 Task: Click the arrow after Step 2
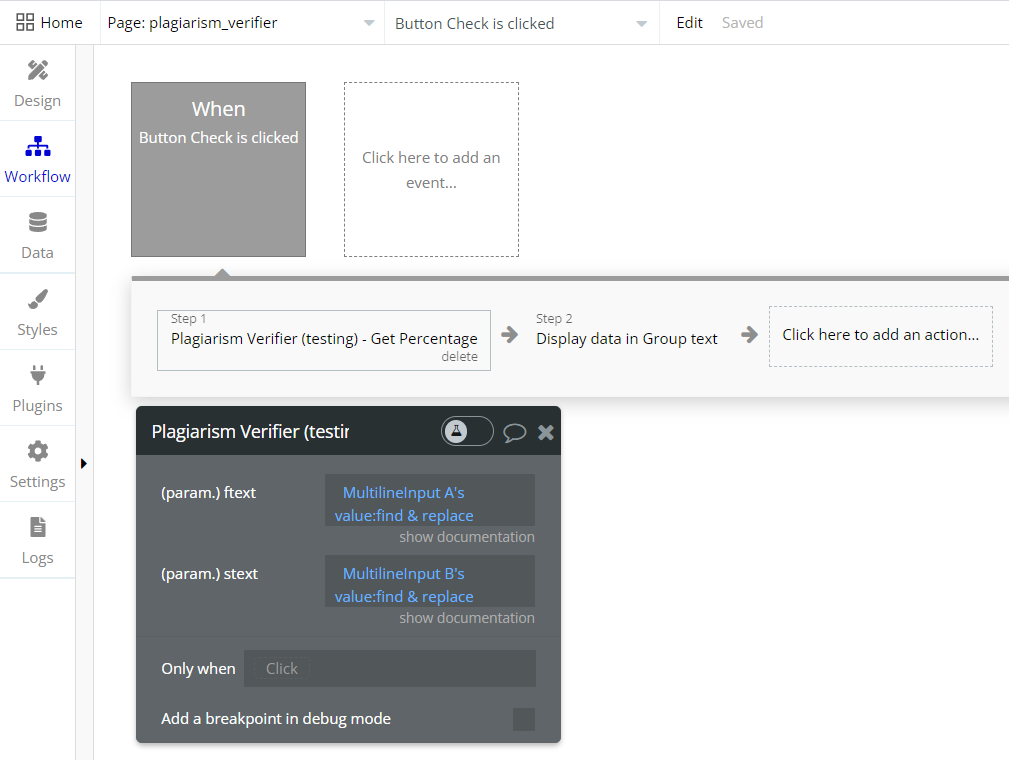pos(749,335)
